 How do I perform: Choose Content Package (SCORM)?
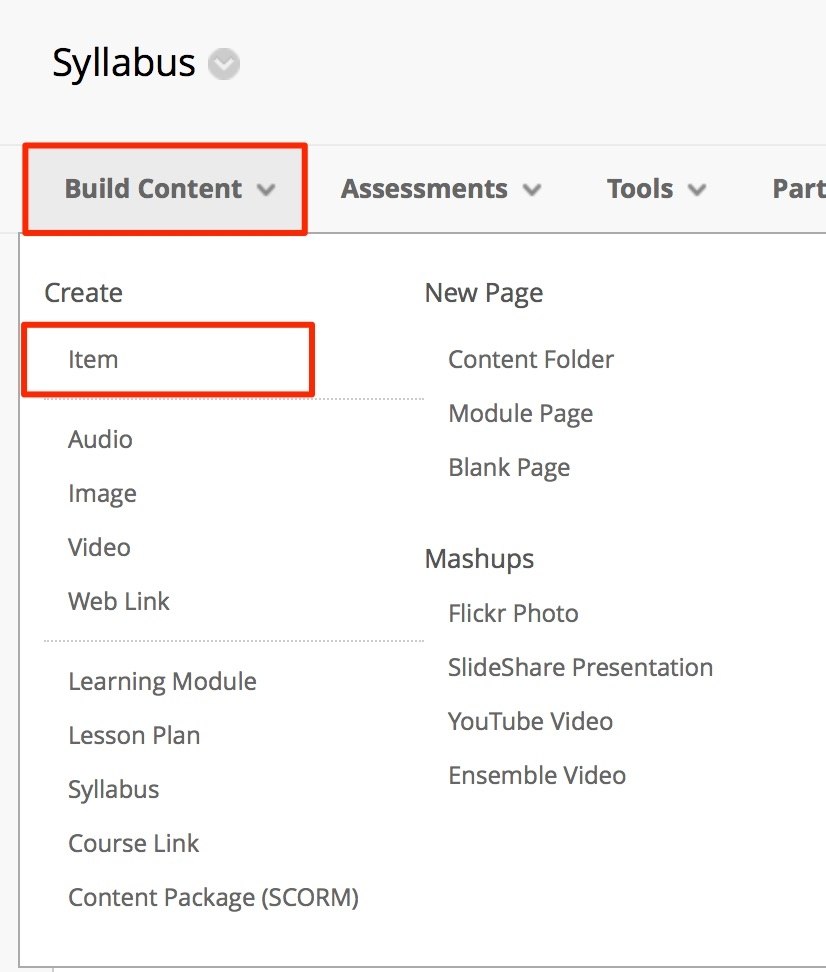point(213,898)
